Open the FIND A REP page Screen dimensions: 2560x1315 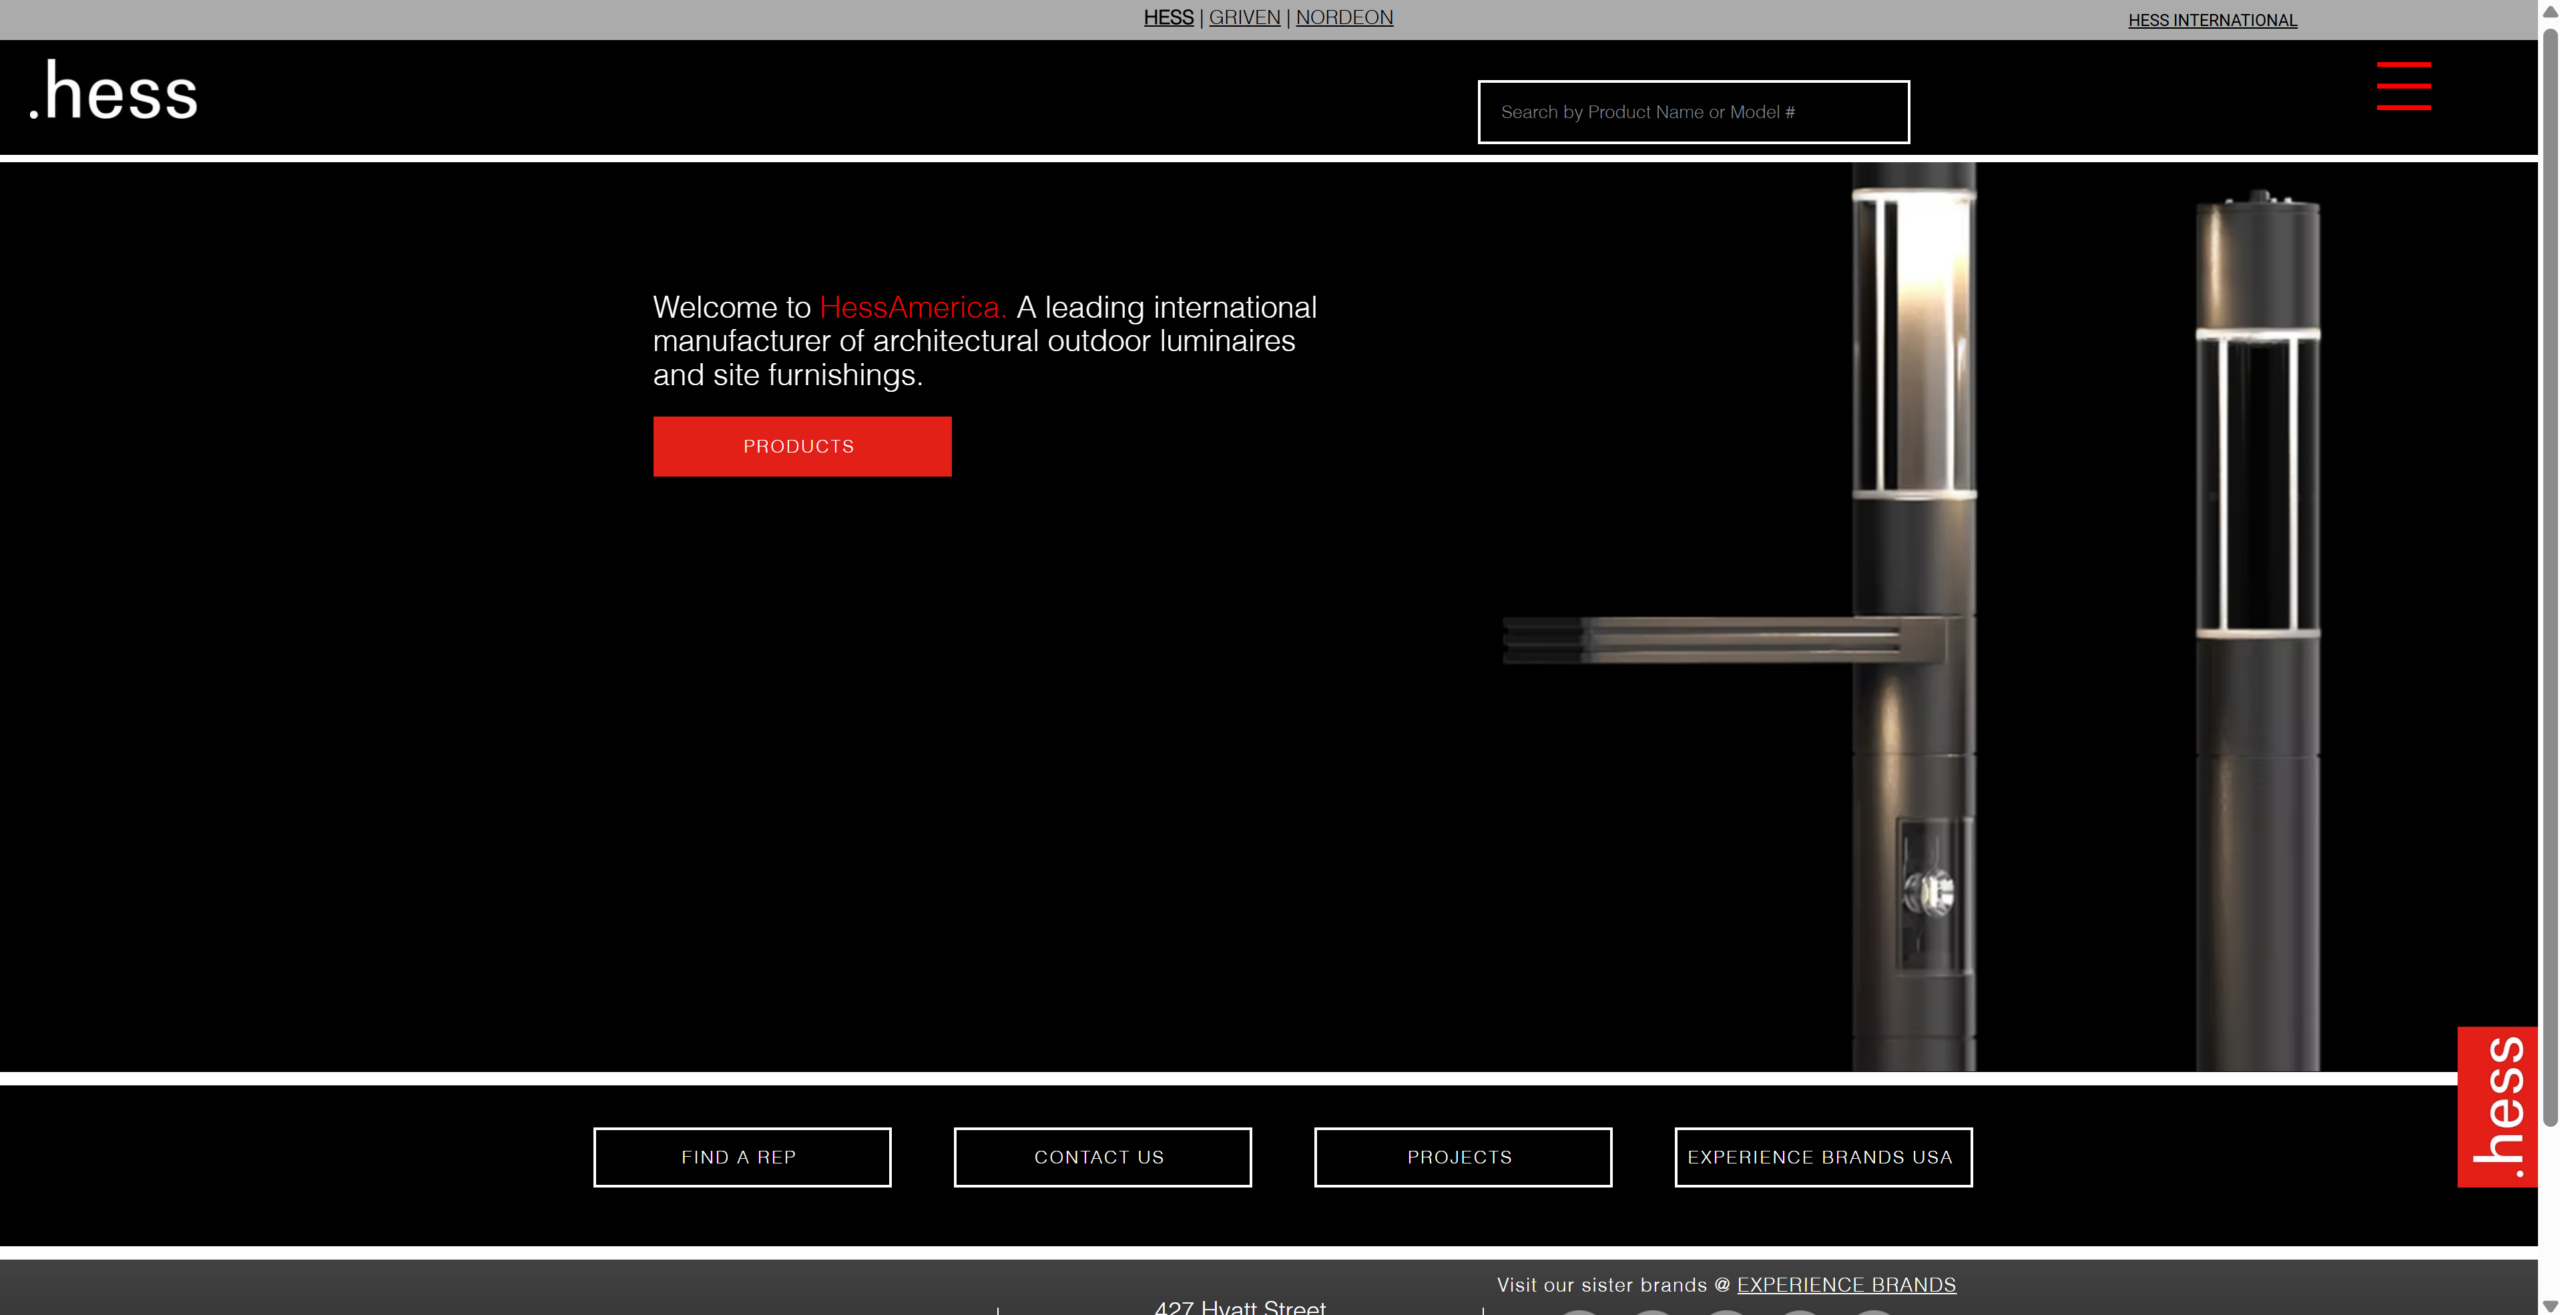741,1157
